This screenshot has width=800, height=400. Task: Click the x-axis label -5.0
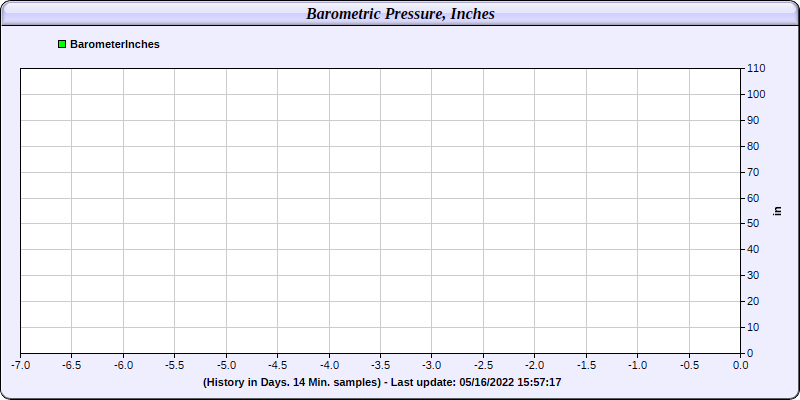pos(226,365)
